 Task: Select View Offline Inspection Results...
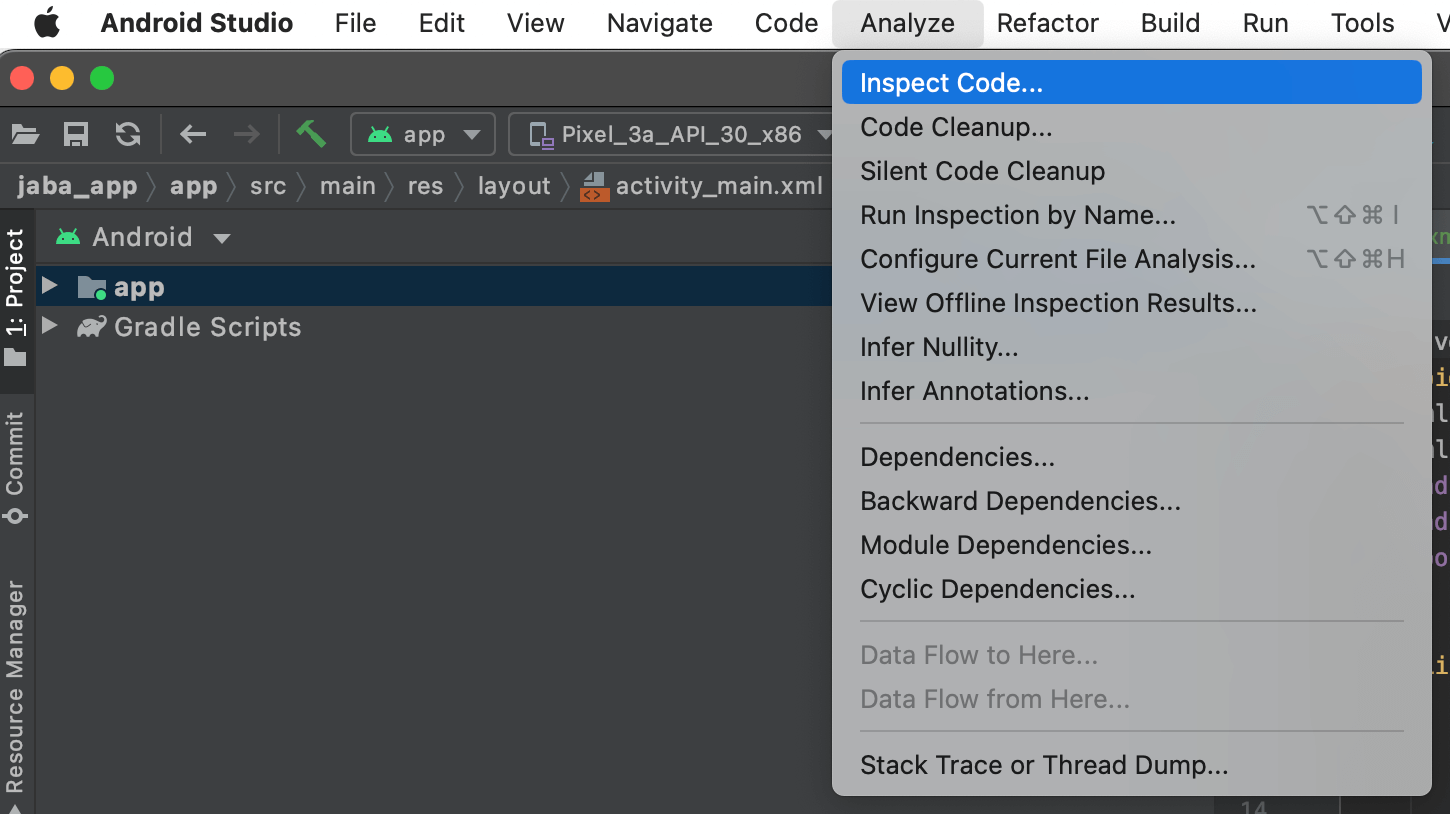tap(1132, 303)
